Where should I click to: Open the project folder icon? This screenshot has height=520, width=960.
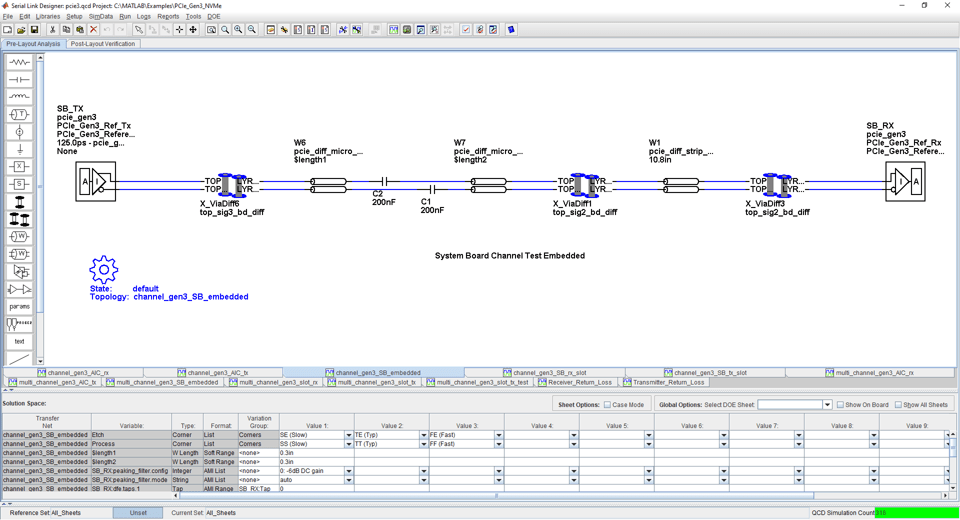pyautogui.click(x=21, y=30)
